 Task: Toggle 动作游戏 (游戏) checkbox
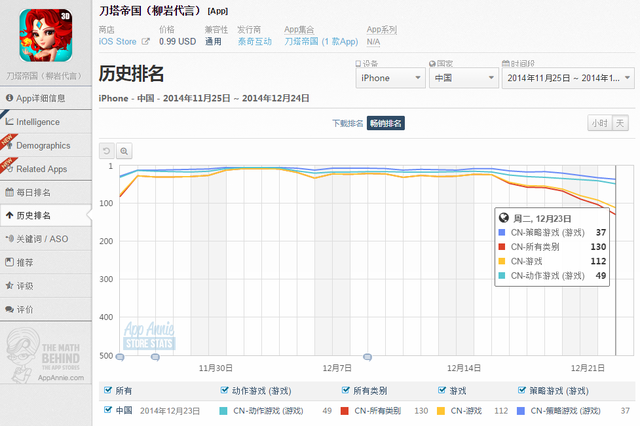tap(224, 390)
